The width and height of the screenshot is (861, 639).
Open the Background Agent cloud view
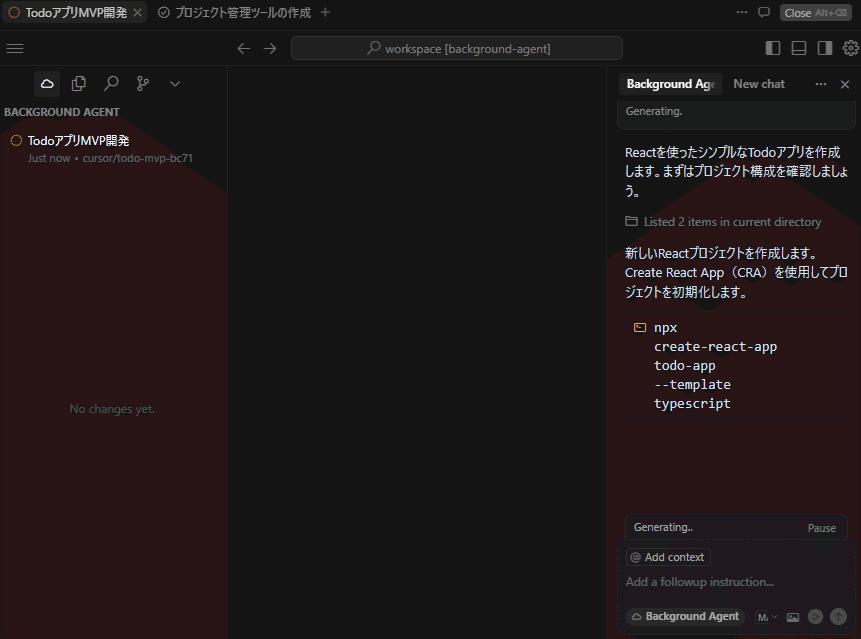pyautogui.click(x=47, y=84)
